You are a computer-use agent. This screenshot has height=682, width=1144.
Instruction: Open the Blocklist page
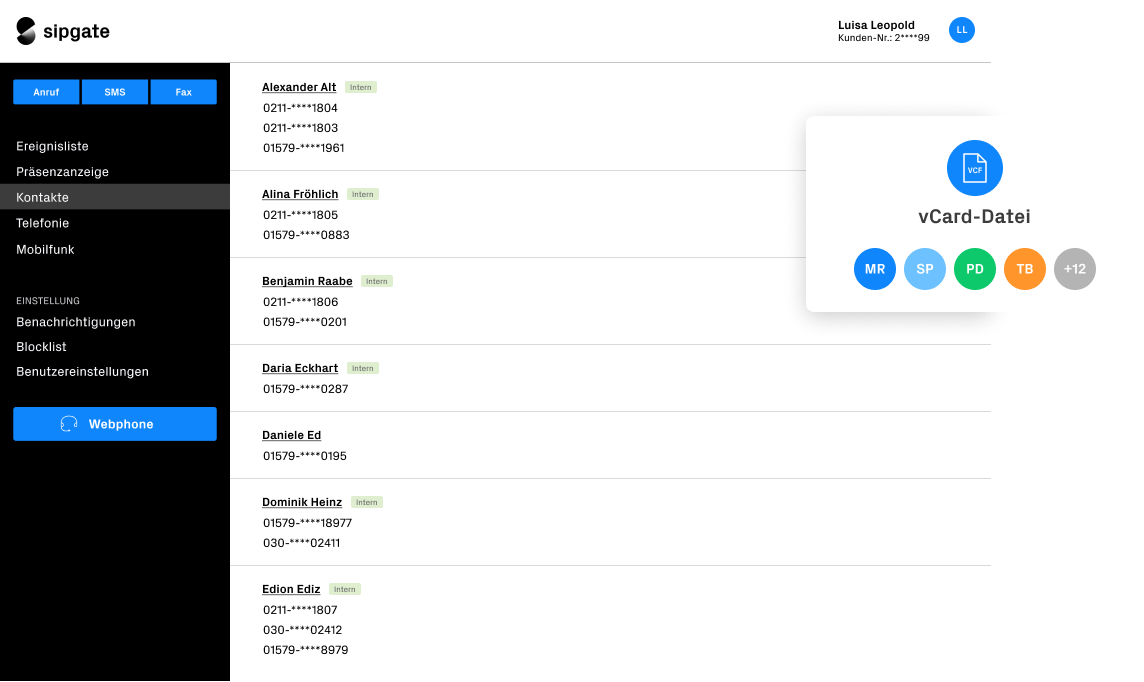click(41, 347)
